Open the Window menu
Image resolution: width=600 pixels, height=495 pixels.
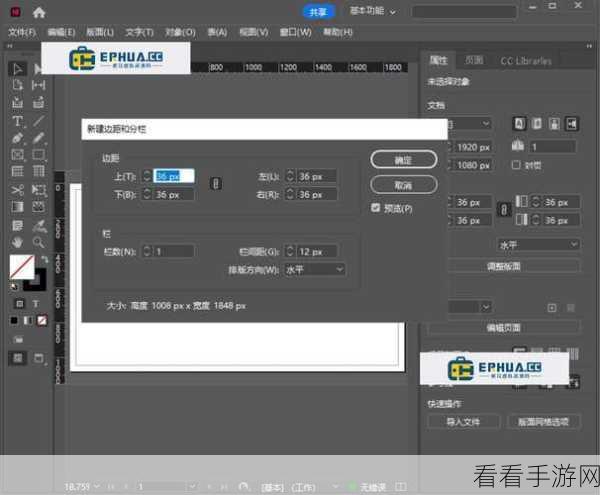(x=295, y=32)
